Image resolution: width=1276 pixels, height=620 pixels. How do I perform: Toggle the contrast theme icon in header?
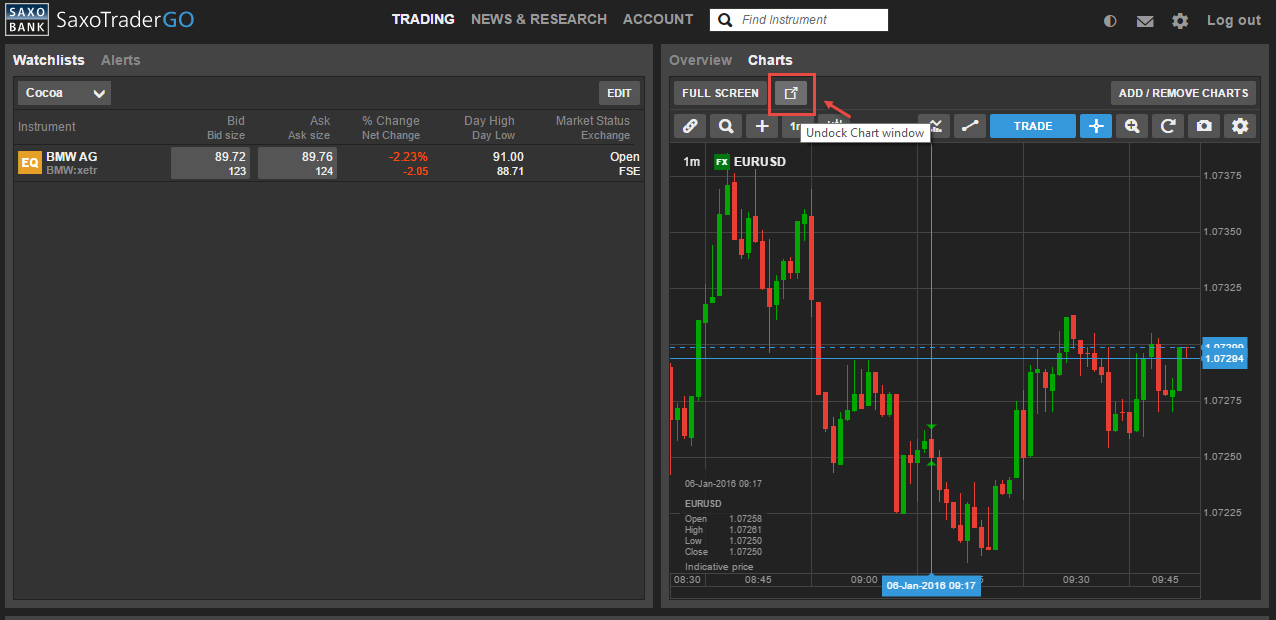pos(1110,21)
